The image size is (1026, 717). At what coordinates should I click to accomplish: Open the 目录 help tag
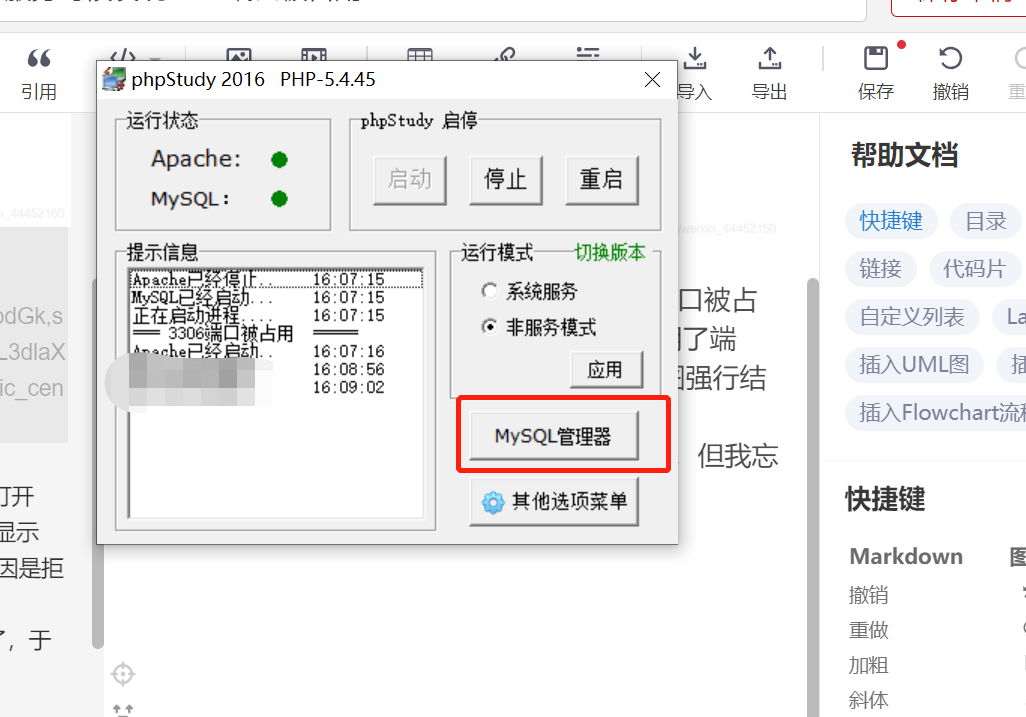pyautogui.click(x=985, y=221)
